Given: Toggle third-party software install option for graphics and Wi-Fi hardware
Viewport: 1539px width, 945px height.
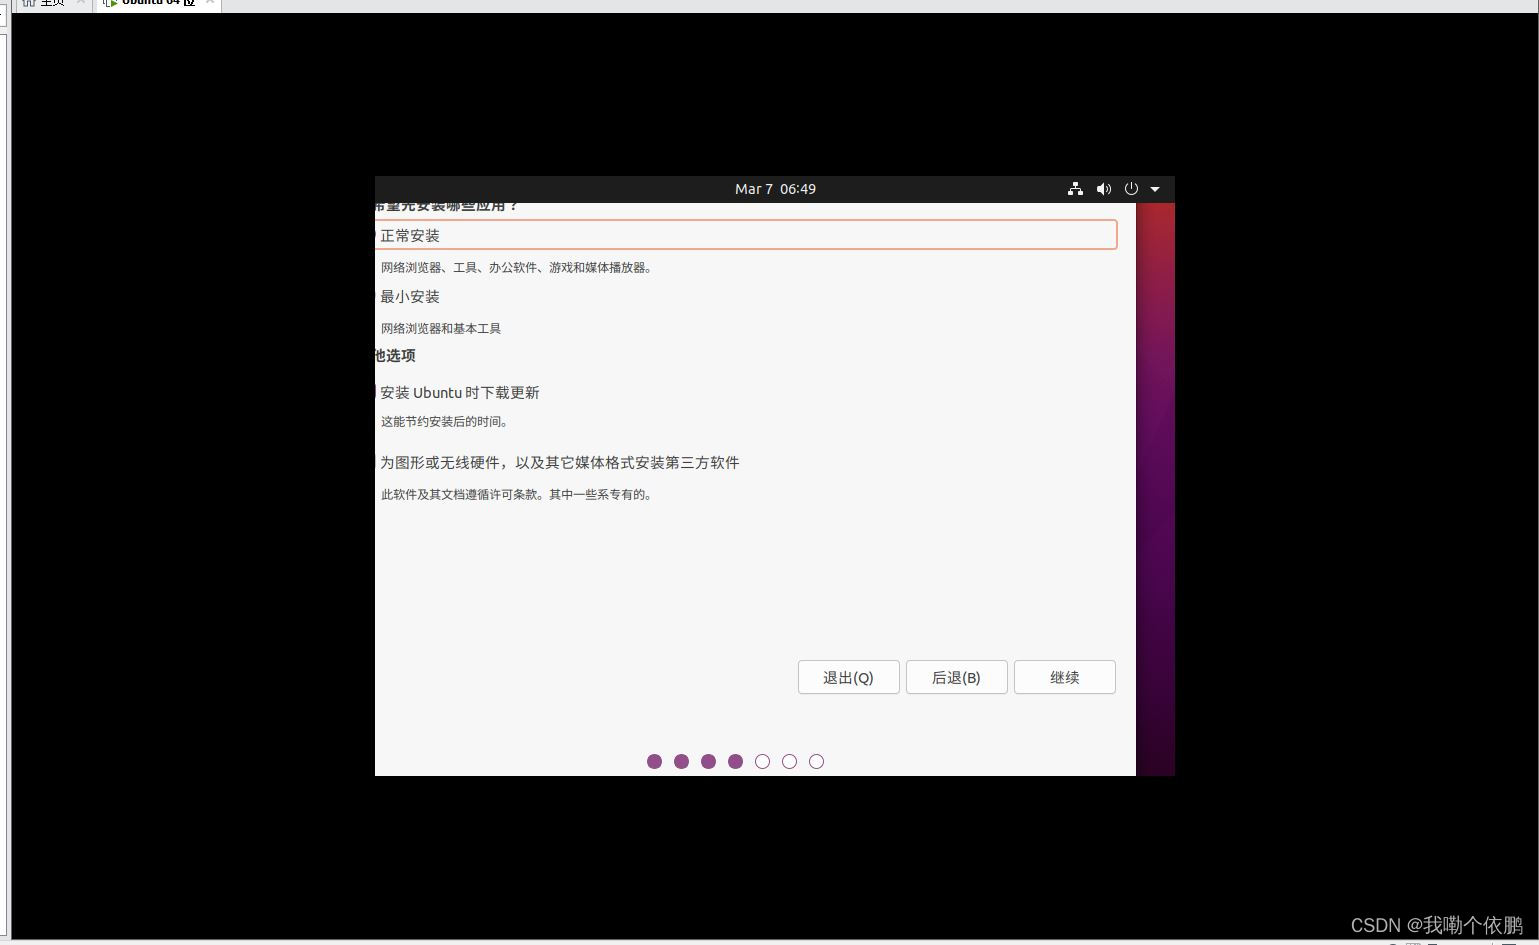Looking at the screenshot, I should [x=558, y=463].
